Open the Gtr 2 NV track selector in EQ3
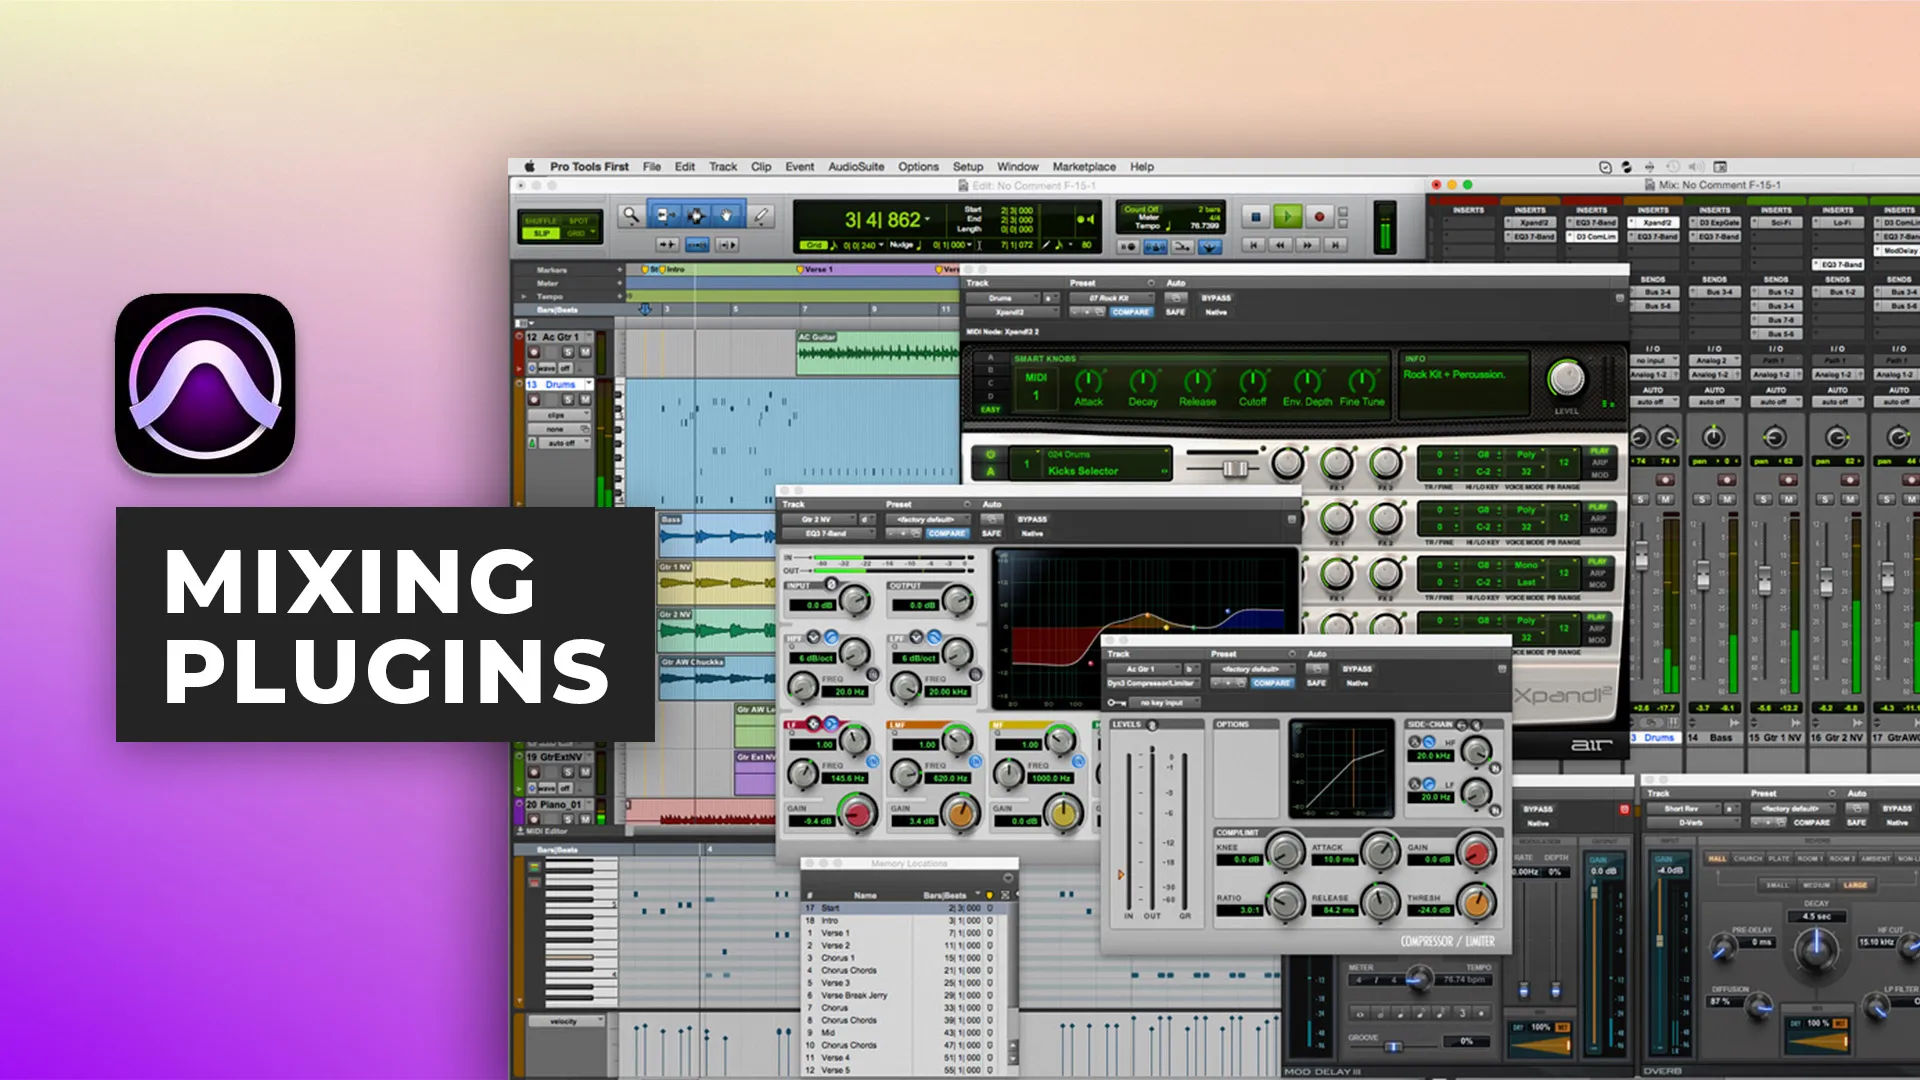The height and width of the screenshot is (1080, 1920). [x=818, y=520]
